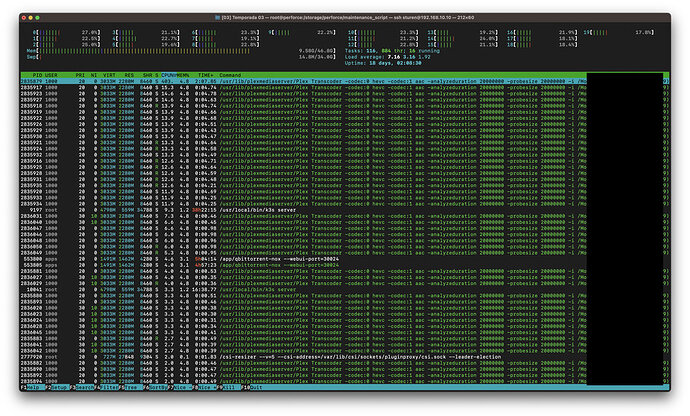Screen dimensions: 690x416
Task: Click the Load average line
Action: point(387,57)
